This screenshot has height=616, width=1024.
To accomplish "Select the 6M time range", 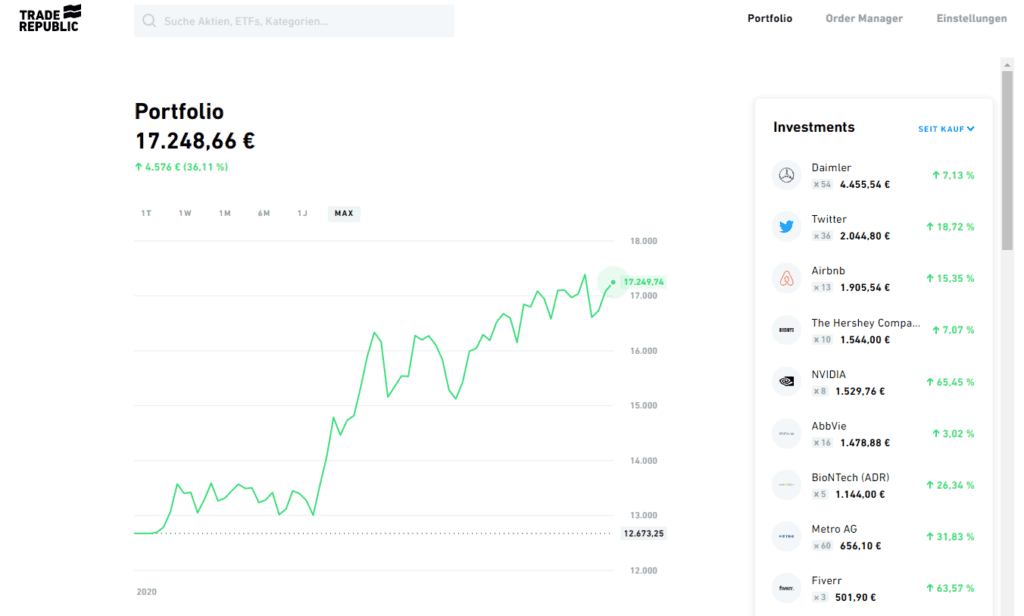I will pyautogui.click(x=264, y=213).
